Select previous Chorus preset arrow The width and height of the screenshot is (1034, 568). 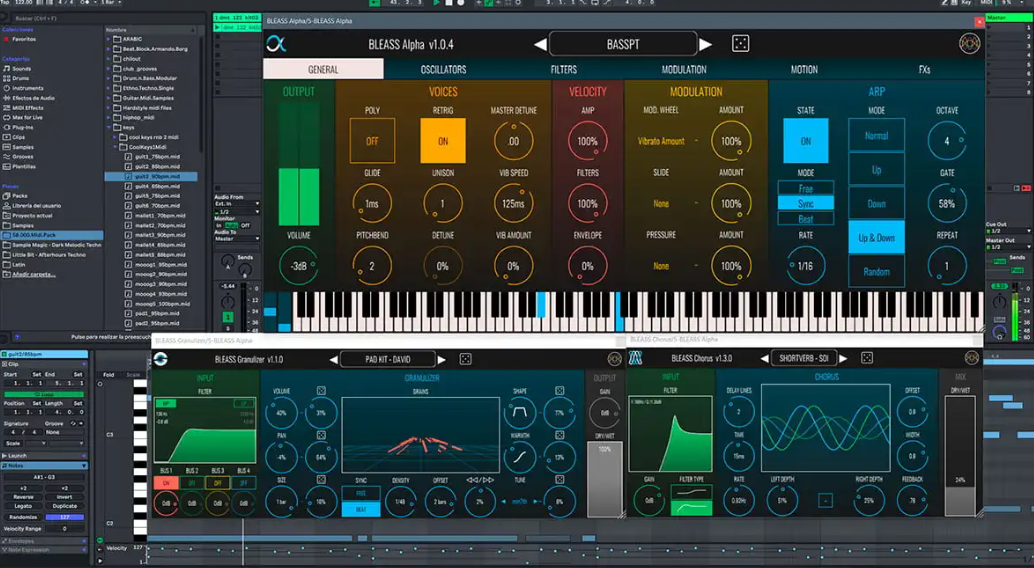764,358
